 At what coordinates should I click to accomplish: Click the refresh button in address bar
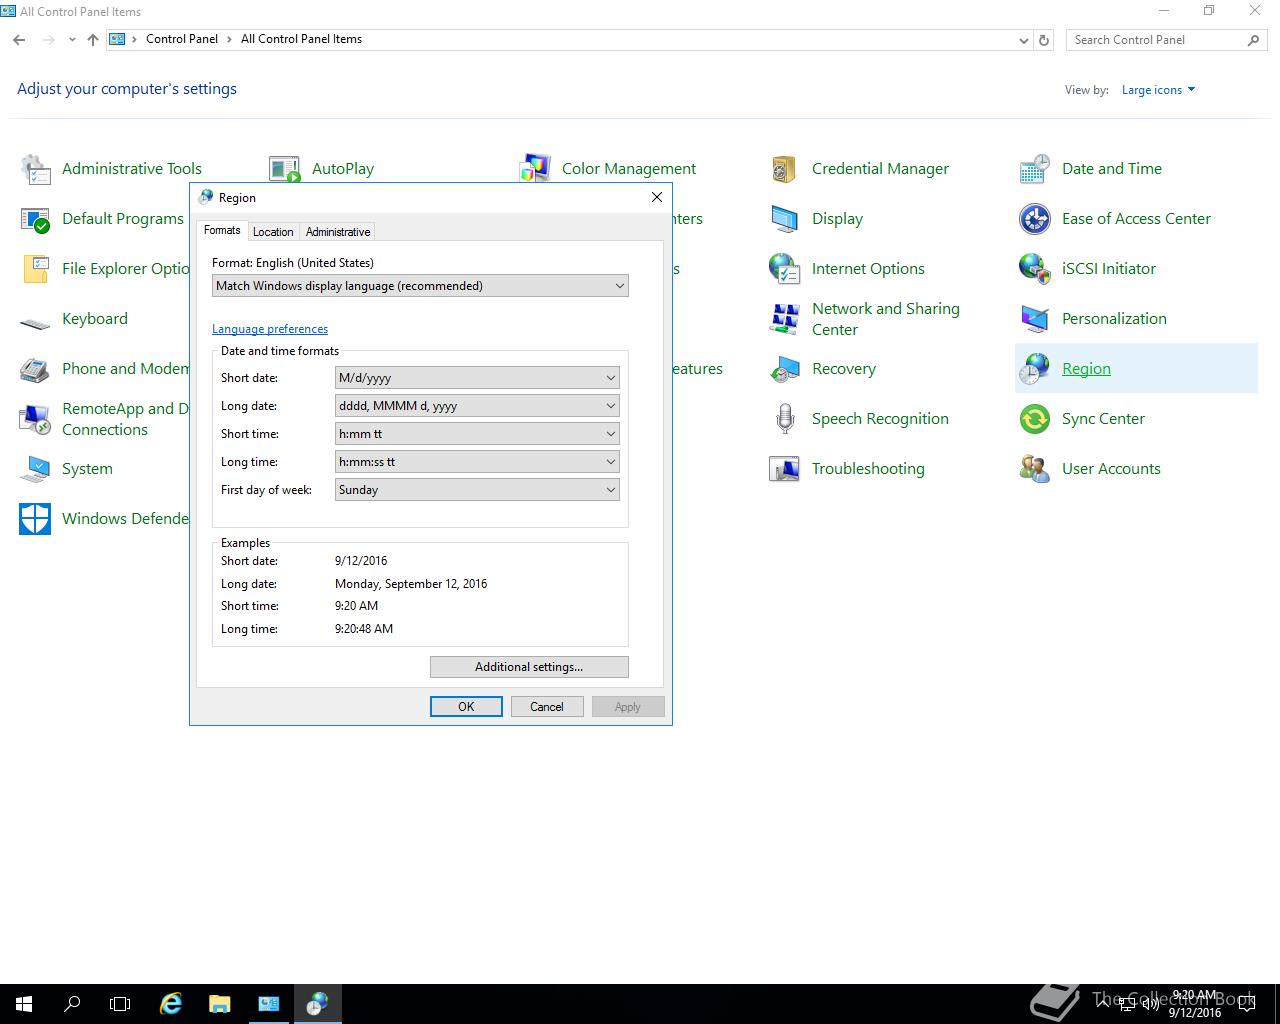(x=1044, y=40)
